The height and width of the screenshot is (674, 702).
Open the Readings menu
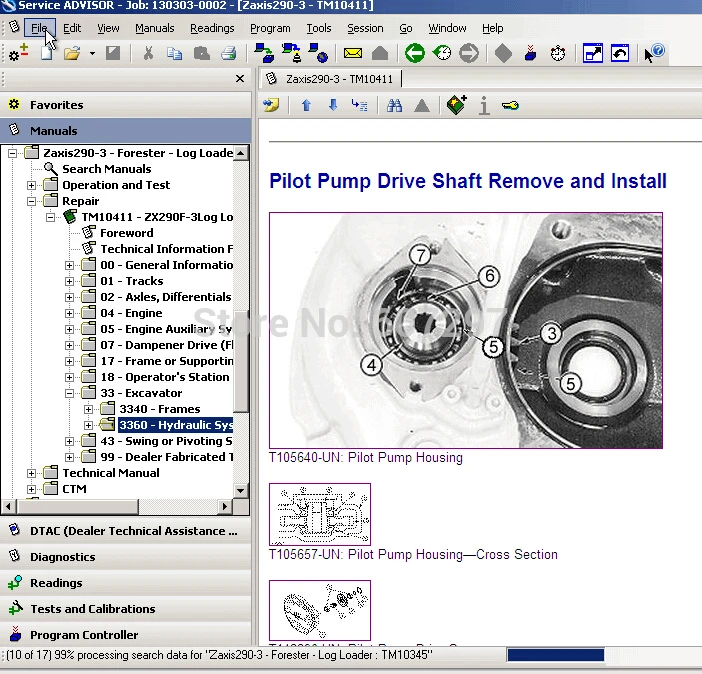[x=212, y=28]
